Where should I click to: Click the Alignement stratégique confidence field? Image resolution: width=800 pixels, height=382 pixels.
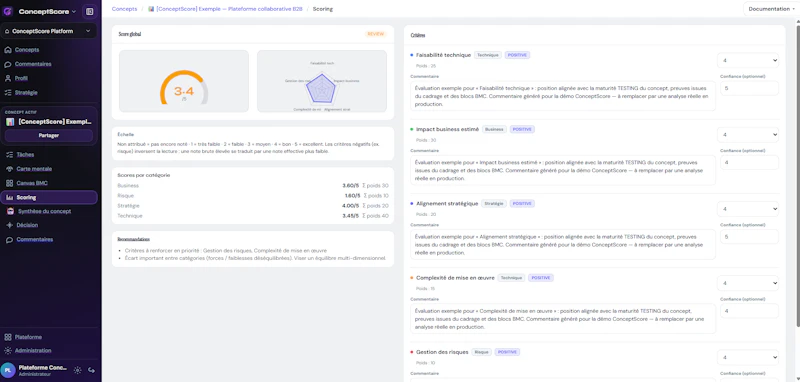pos(749,237)
